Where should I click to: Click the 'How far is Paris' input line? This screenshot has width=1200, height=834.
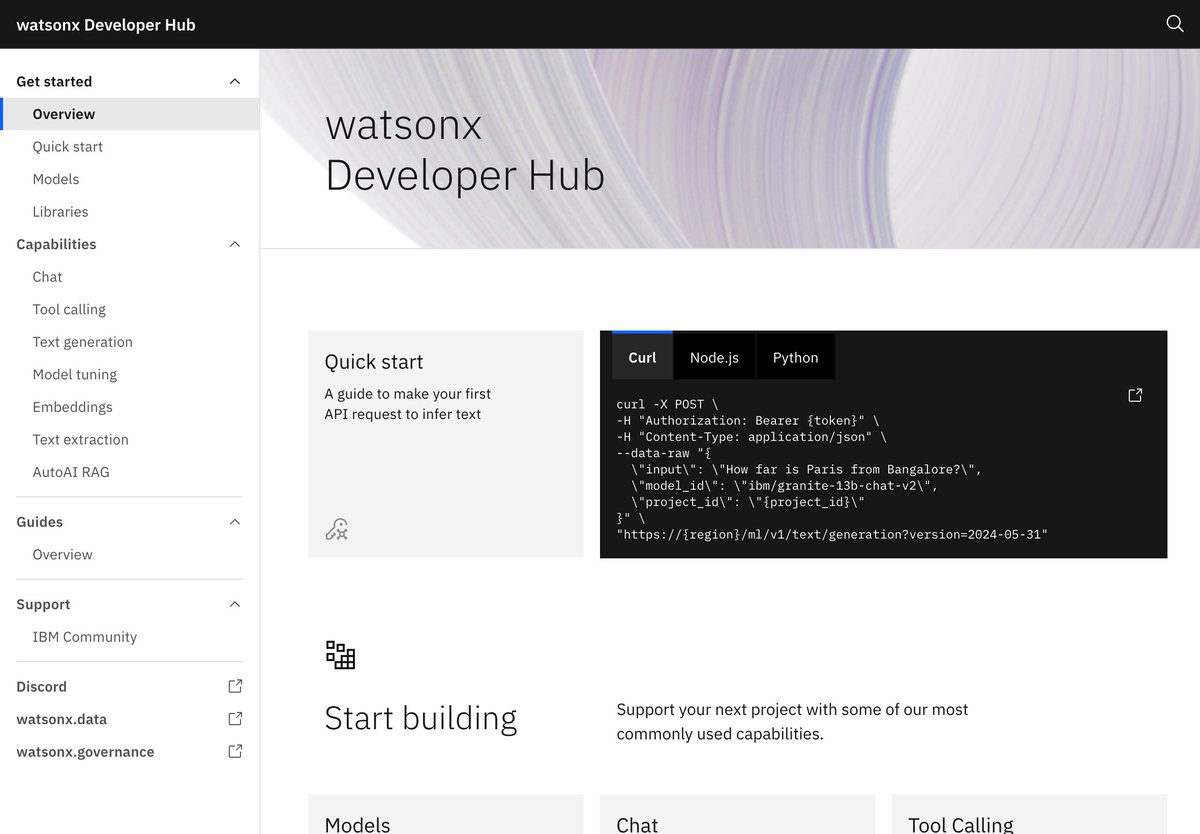[807, 469]
